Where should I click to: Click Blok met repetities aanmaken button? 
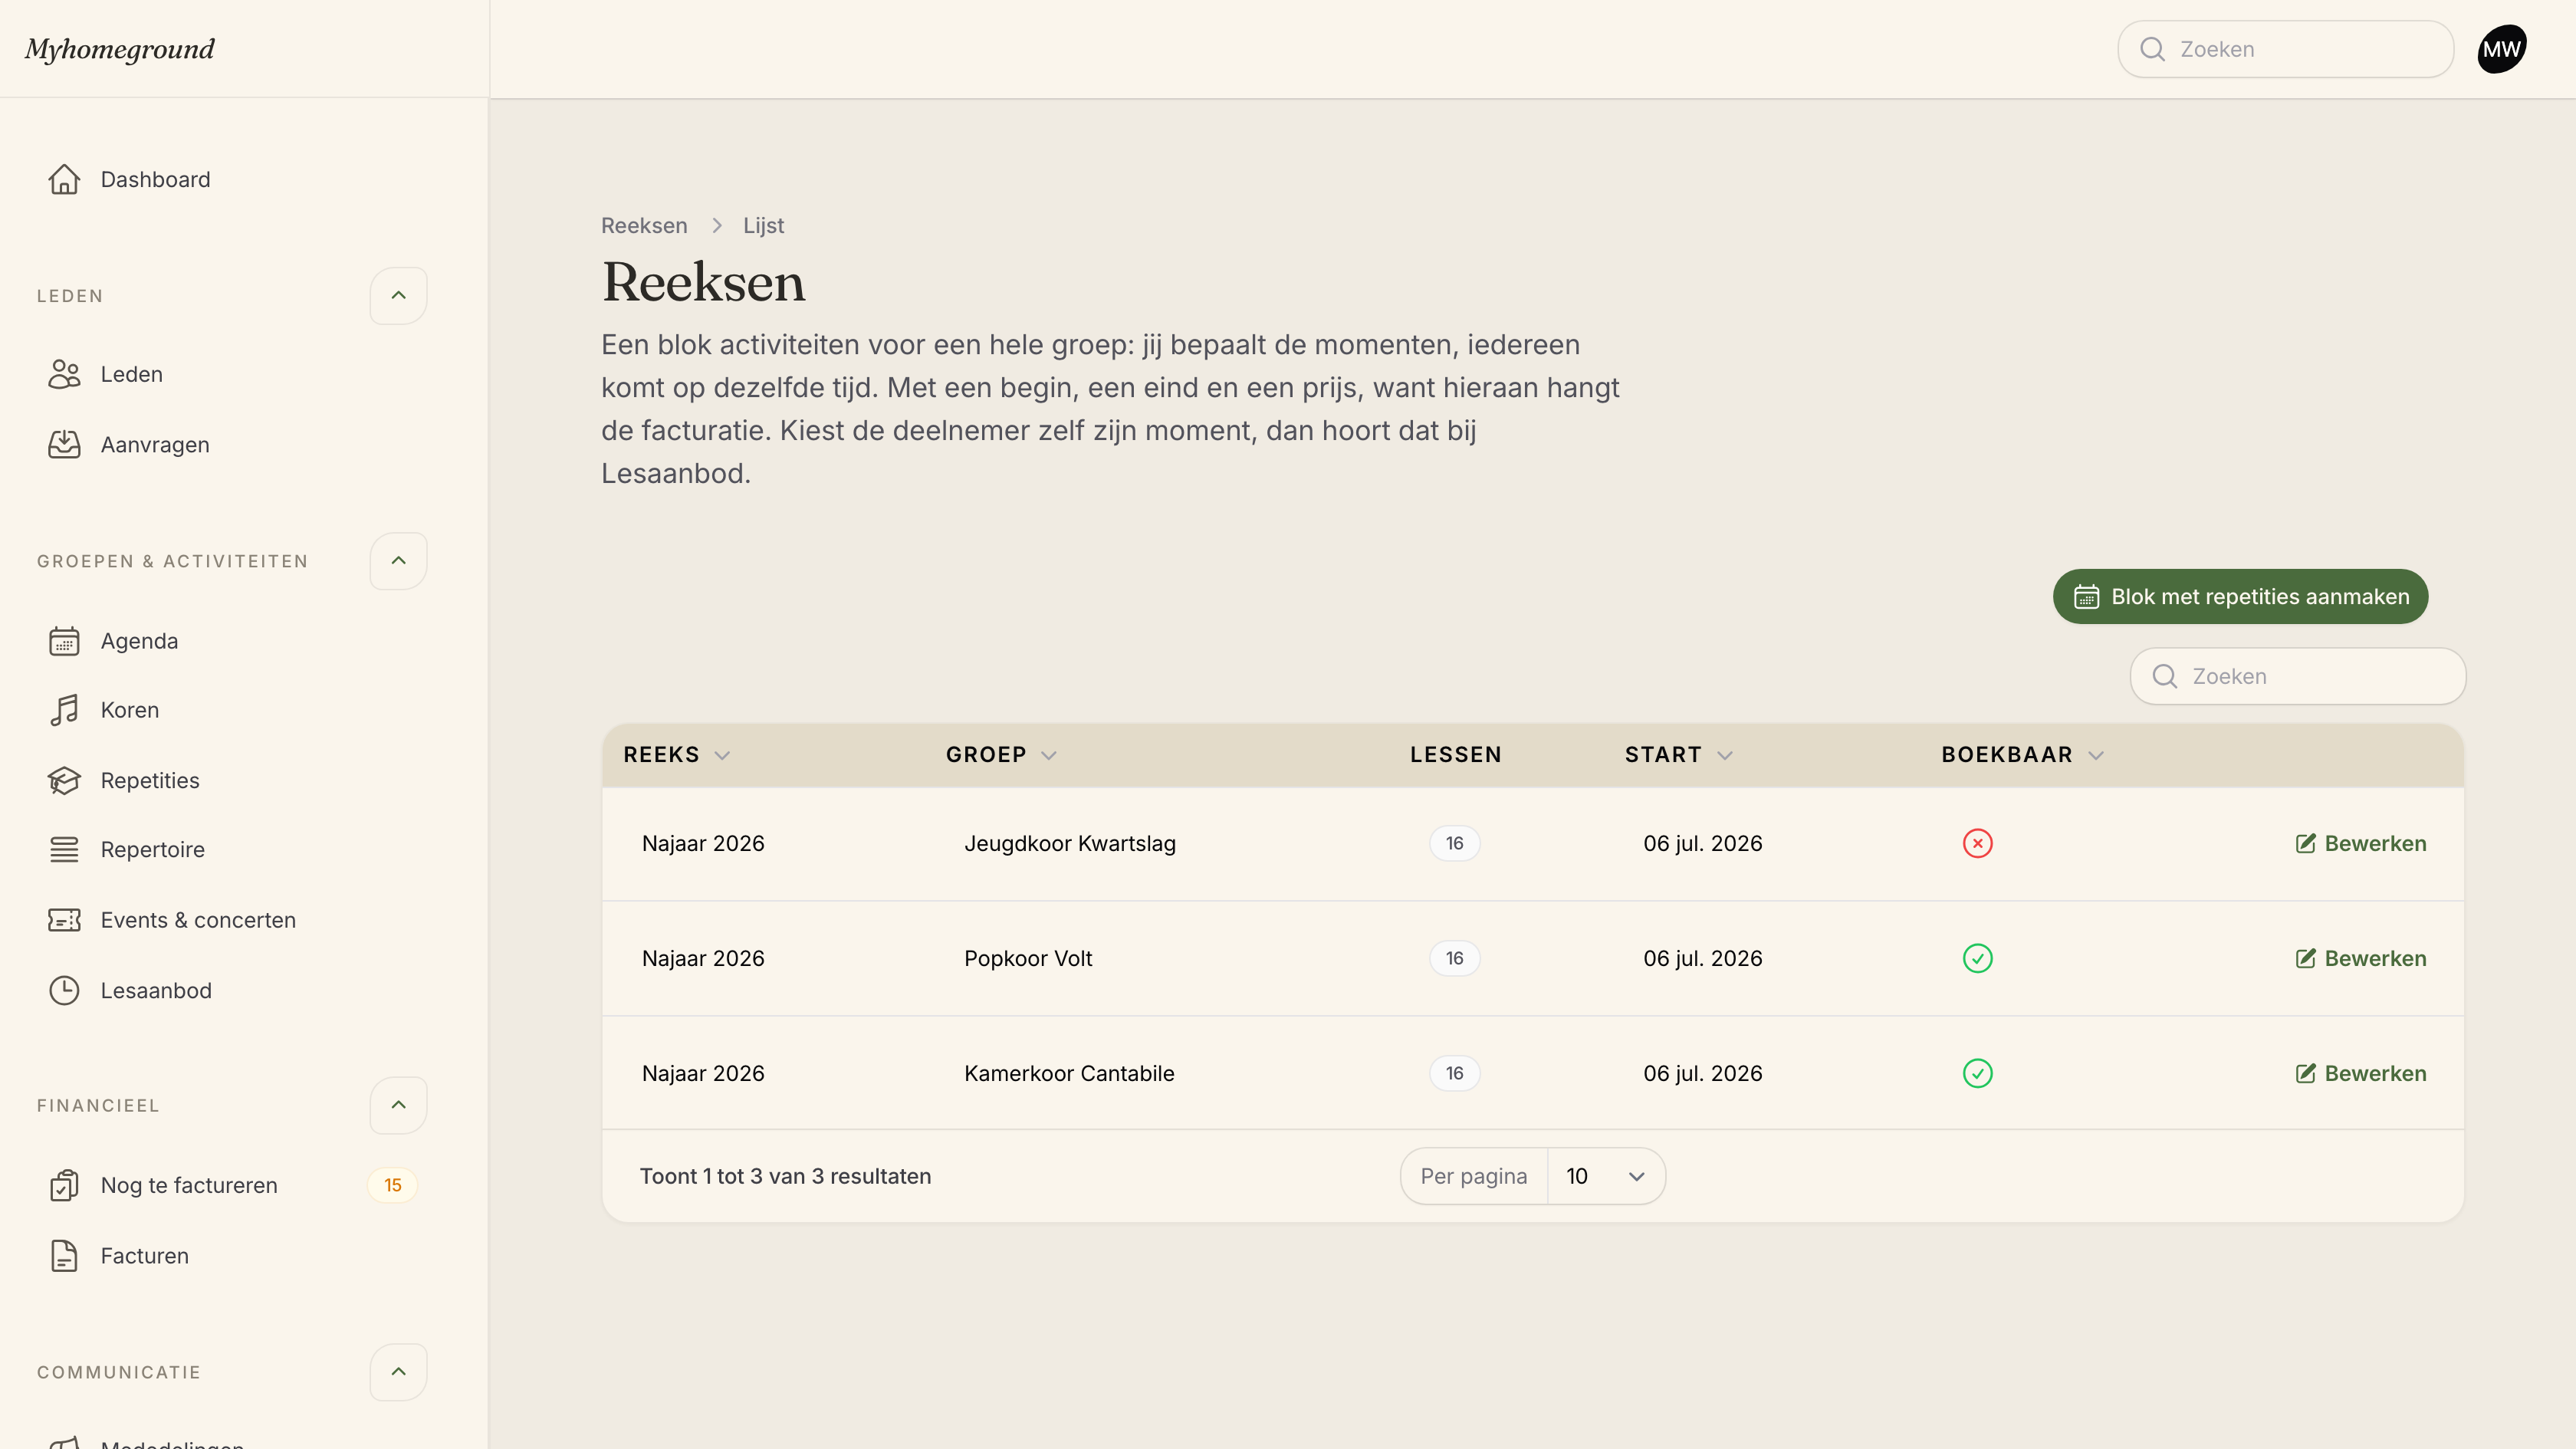(x=2240, y=596)
